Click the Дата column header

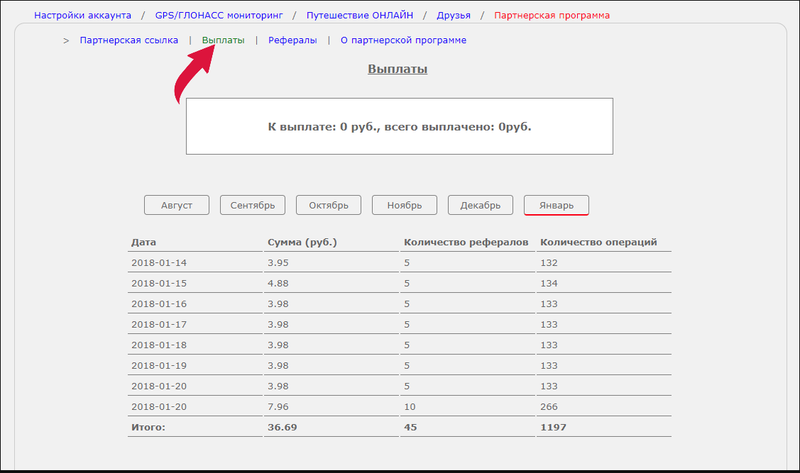tap(144, 242)
